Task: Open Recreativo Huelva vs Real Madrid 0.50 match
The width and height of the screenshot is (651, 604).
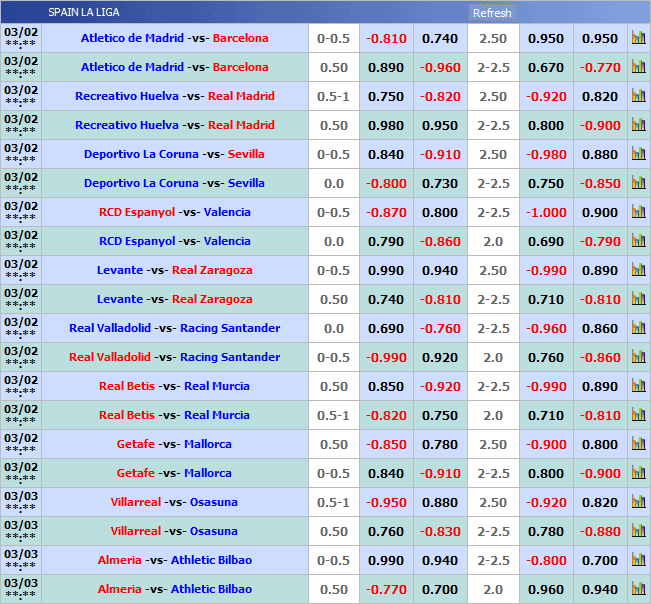Action: coord(174,125)
